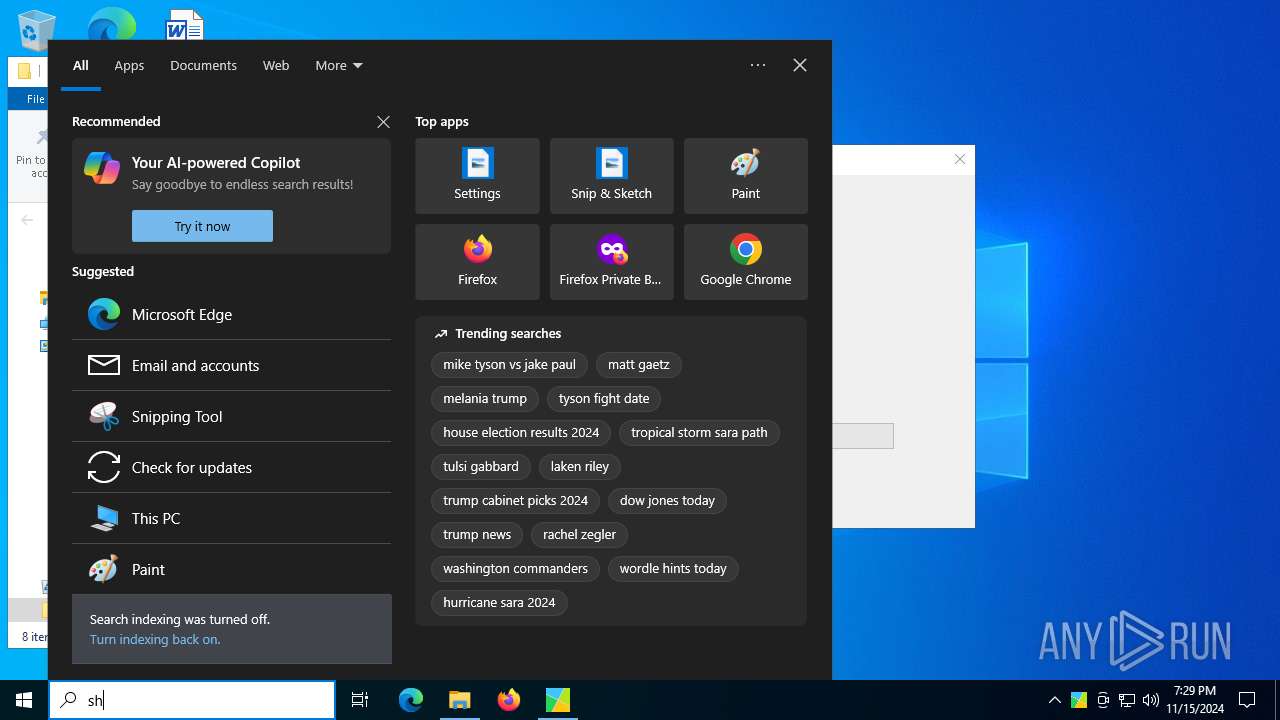Select dow jones today trending search

[667, 501]
